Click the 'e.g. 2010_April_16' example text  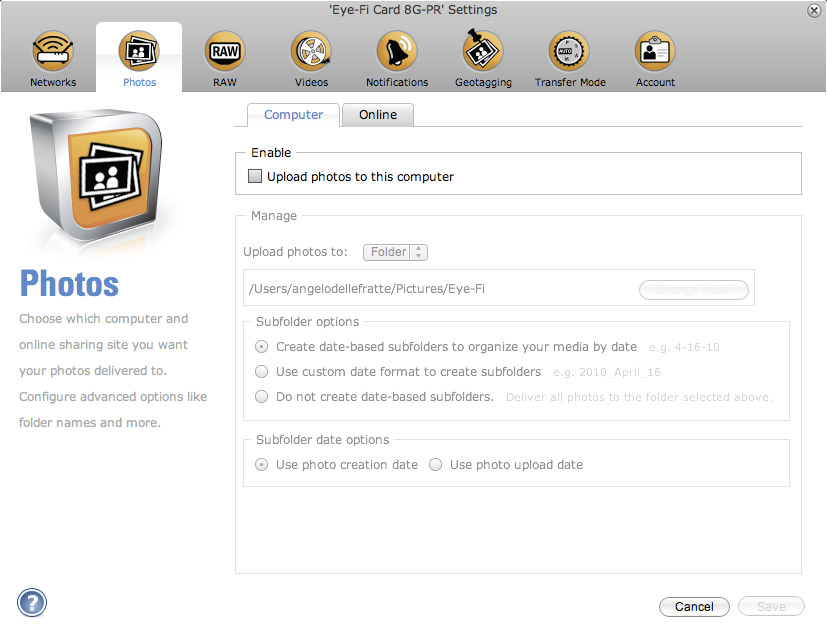[x=607, y=372]
